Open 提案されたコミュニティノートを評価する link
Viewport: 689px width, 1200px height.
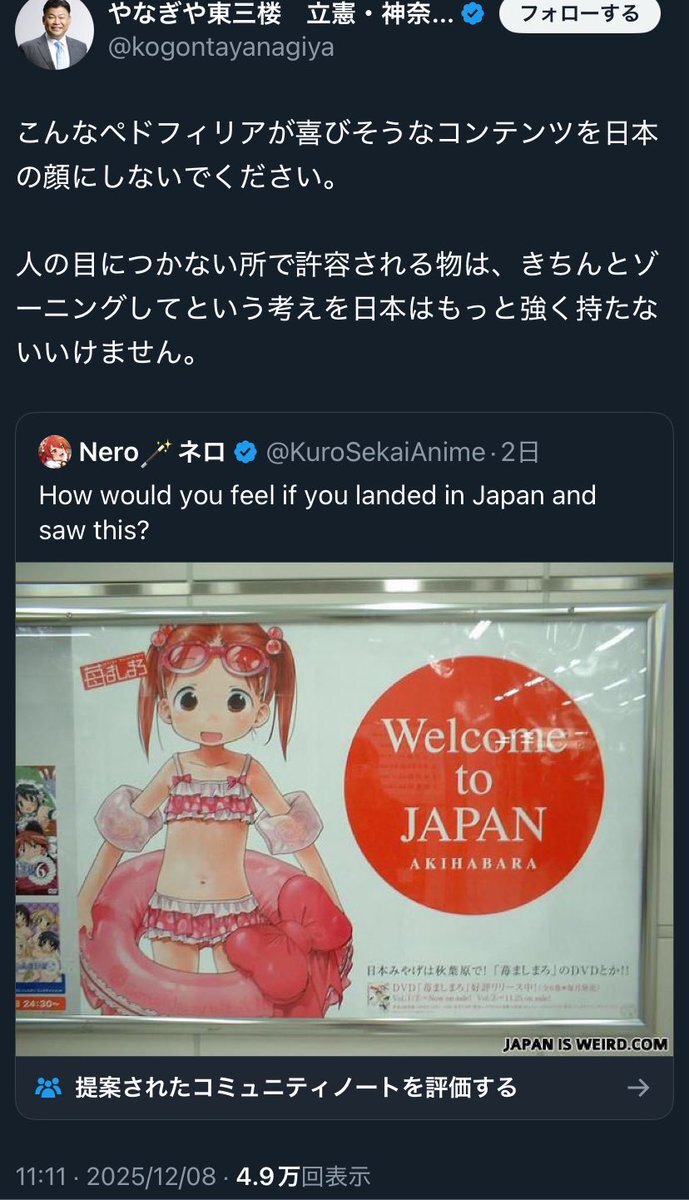296,1087
